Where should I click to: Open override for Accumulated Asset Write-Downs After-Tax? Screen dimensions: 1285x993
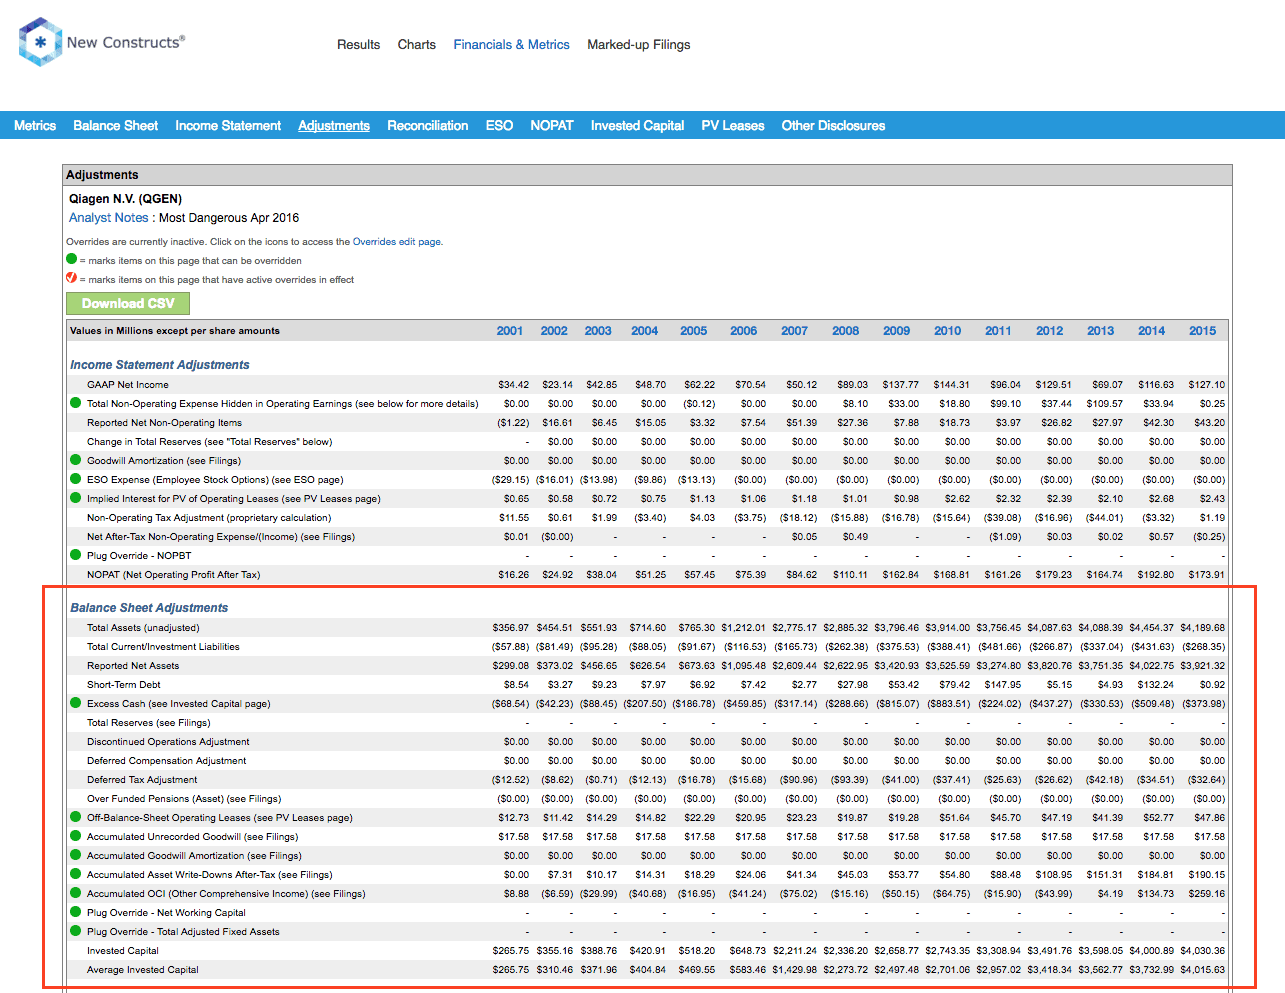75,874
